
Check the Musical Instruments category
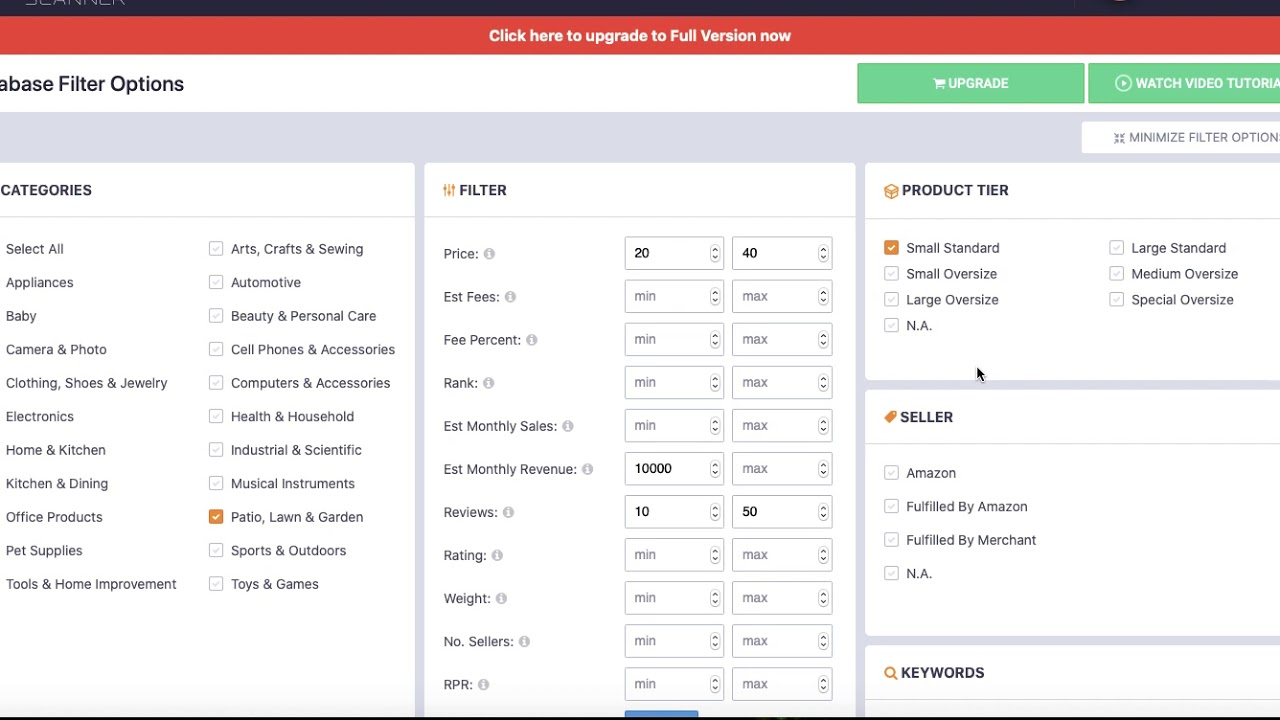tap(216, 483)
